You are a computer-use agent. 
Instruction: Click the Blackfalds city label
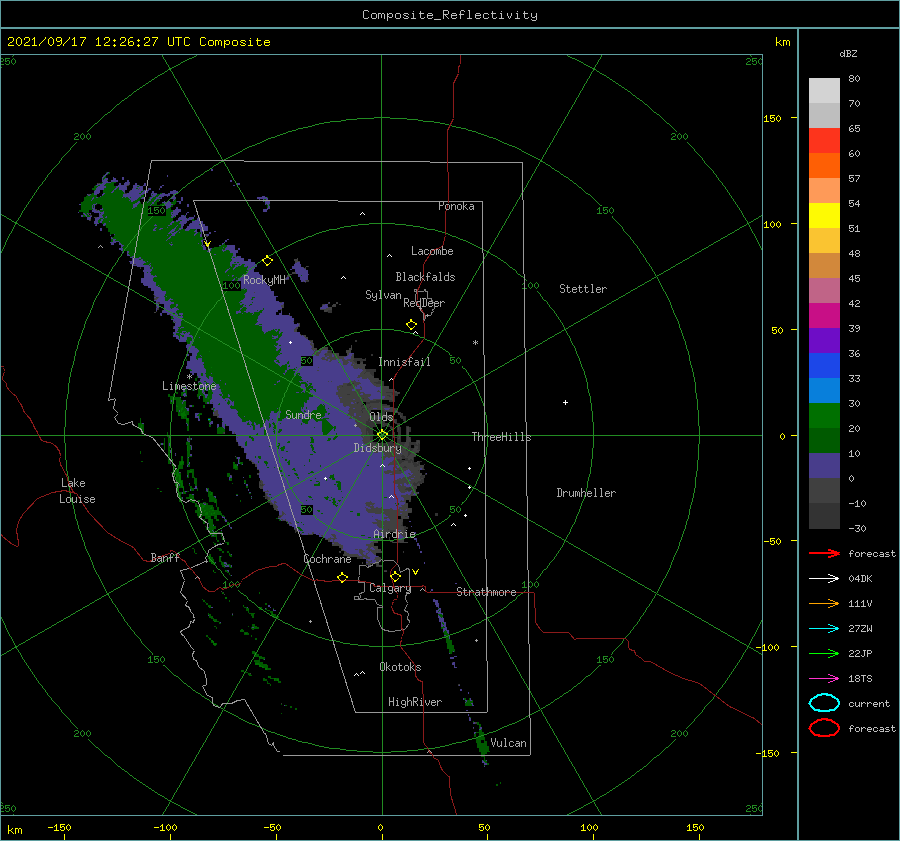tap(425, 277)
